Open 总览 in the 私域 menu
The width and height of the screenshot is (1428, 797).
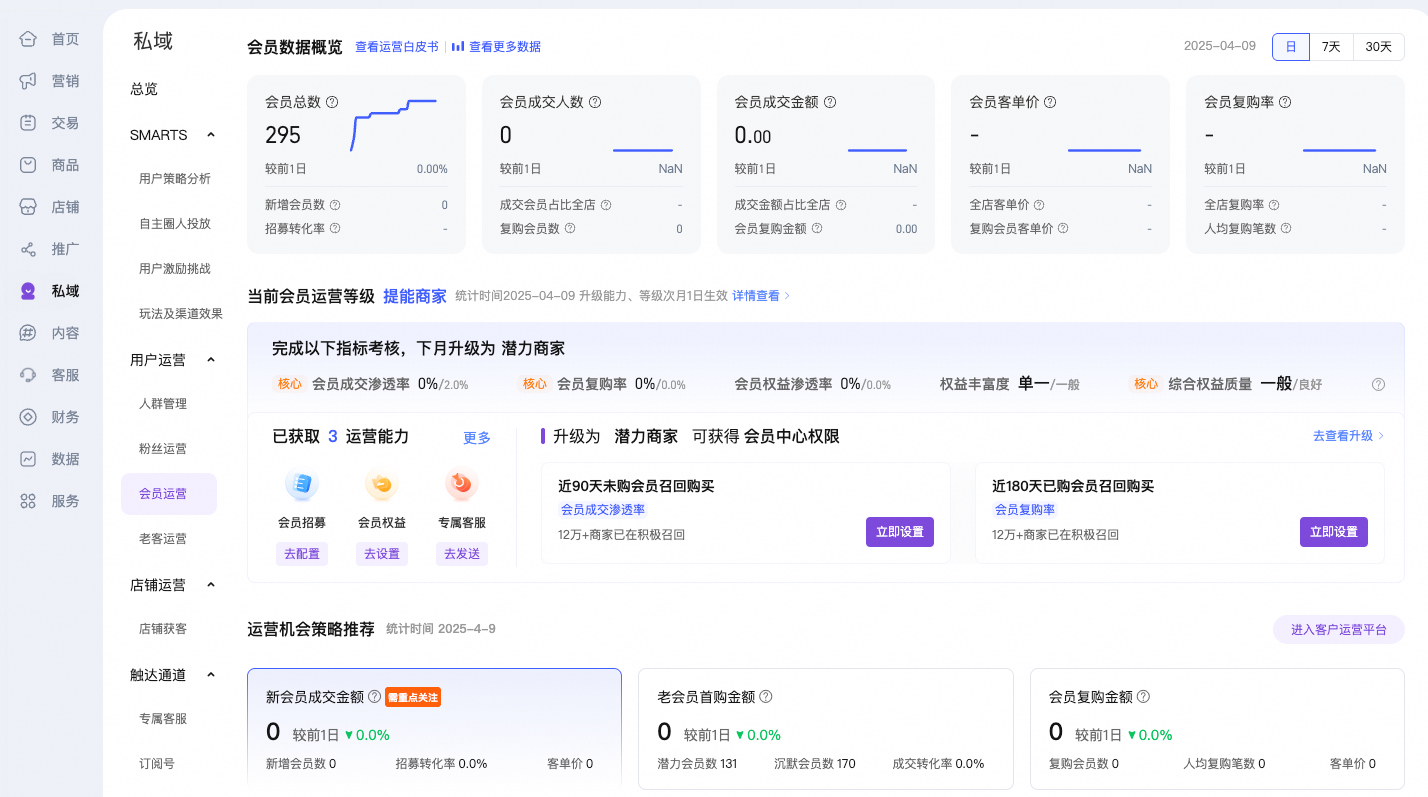144,89
